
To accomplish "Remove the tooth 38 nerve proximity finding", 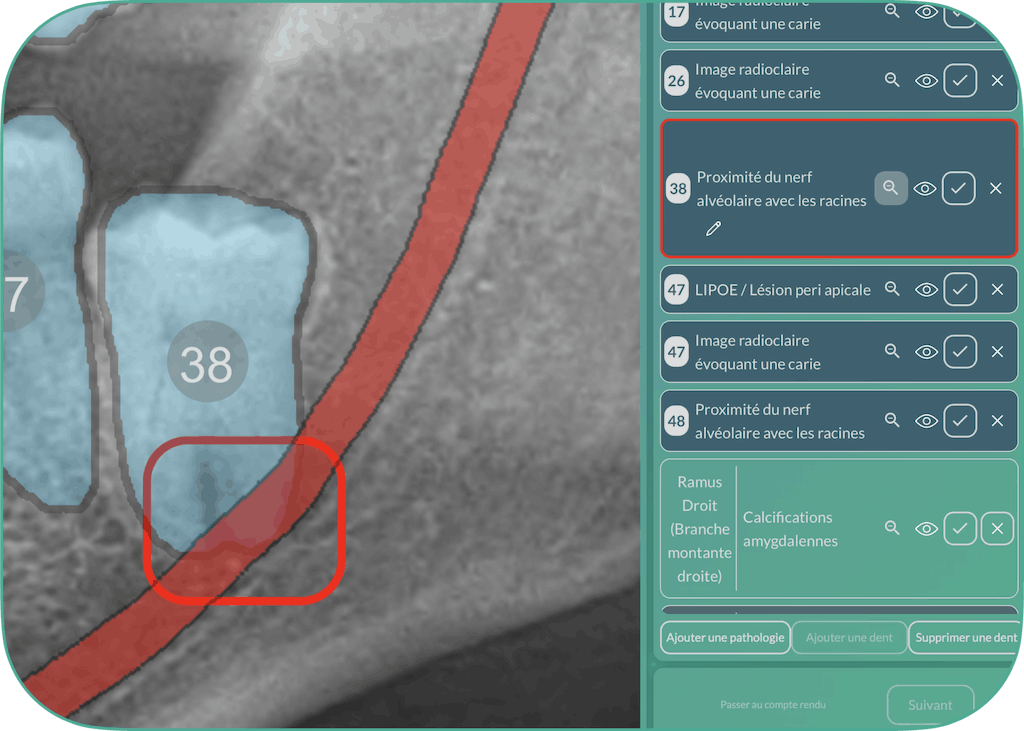I will point(995,188).
